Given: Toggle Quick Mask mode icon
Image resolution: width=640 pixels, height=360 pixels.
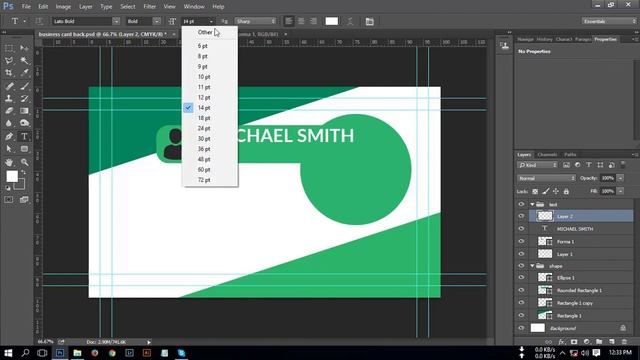Looking at the screenshot, I should (x=9, y=200).
